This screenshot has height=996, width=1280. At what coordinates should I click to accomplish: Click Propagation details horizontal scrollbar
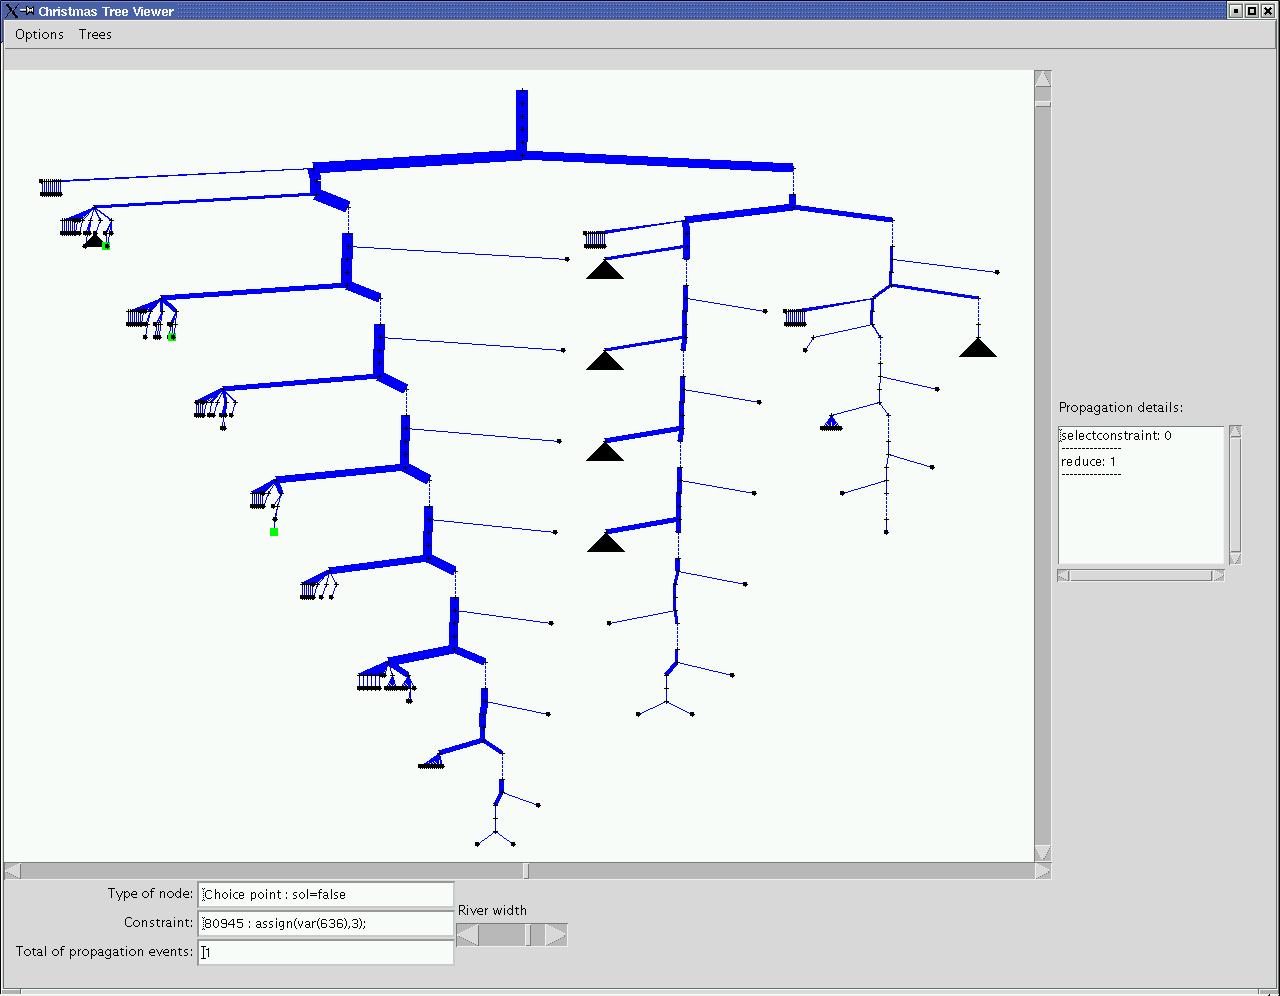pos(1140,575)
